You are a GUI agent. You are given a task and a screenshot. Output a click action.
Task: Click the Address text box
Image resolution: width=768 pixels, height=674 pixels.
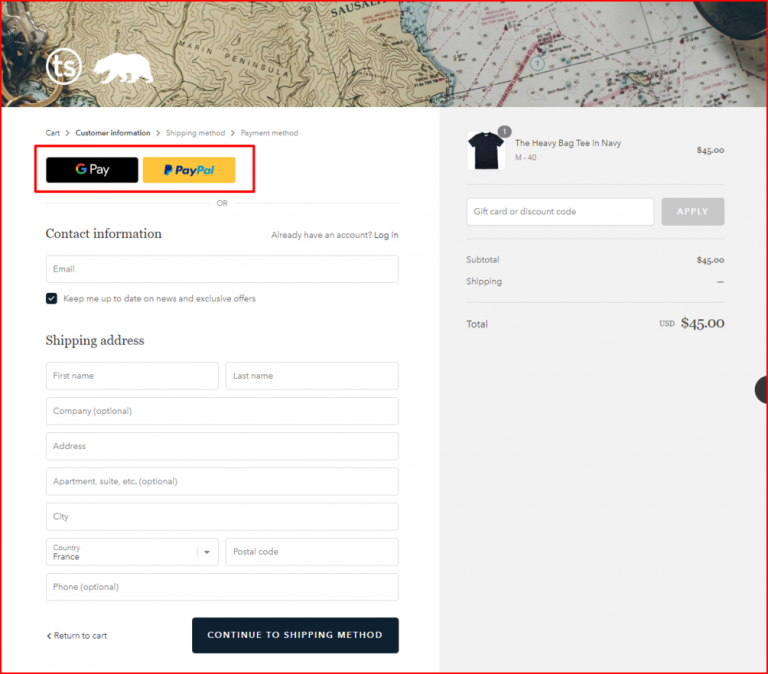tap(222, 446)
